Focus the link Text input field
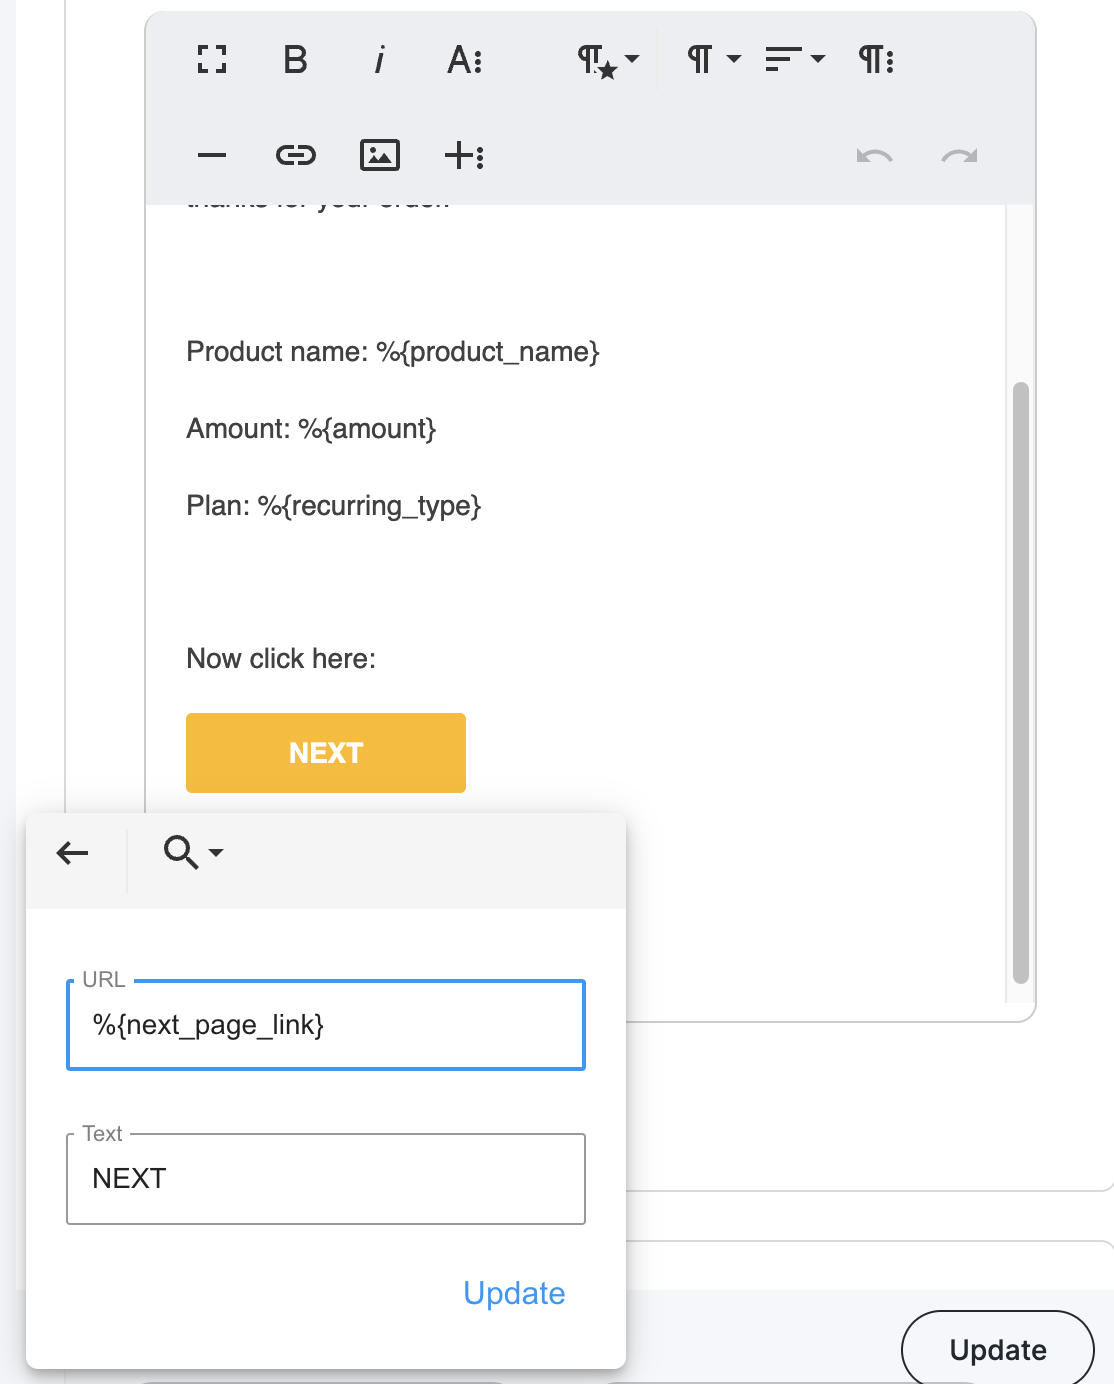Viewport: 1114px width, 1384px height. (326, 1179)
